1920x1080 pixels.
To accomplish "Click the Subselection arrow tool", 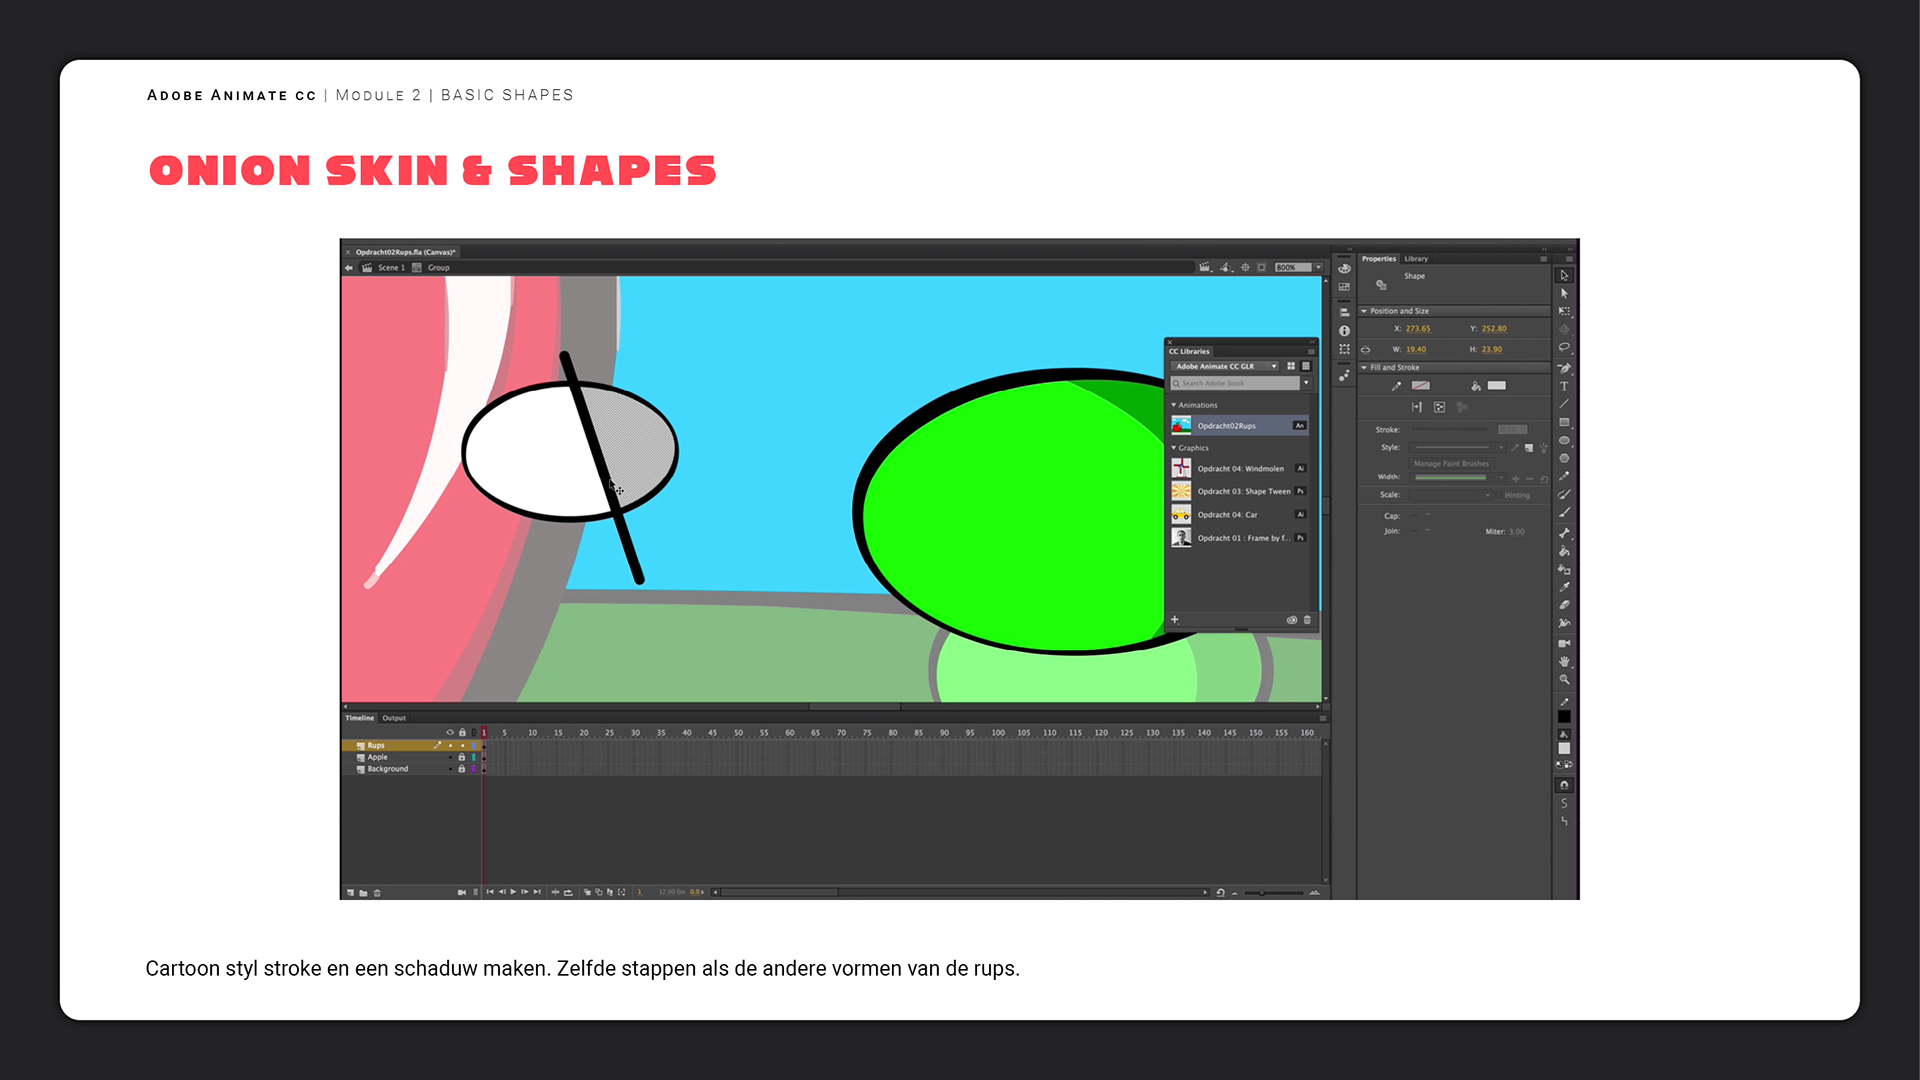I will point(1564,293).
